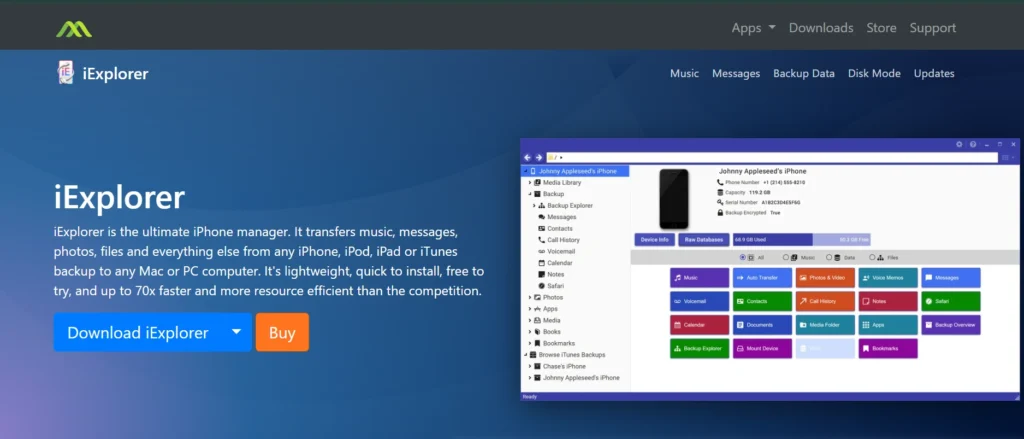Click the back arrow in app toolbar

point(528,157)
